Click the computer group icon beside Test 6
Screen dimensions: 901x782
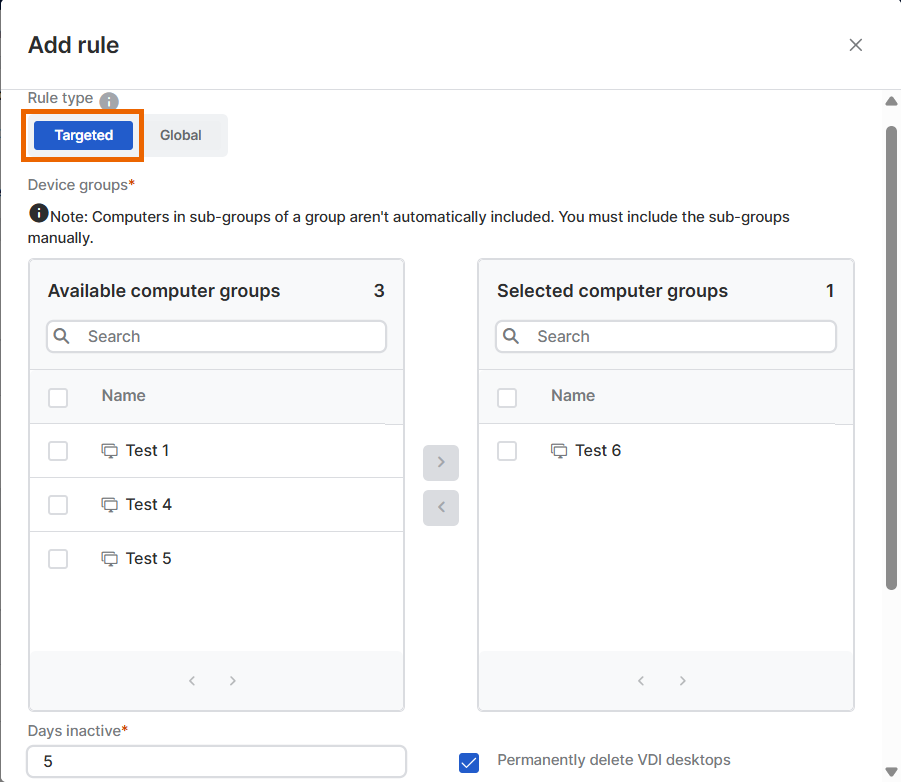click(x=558, y=450)
